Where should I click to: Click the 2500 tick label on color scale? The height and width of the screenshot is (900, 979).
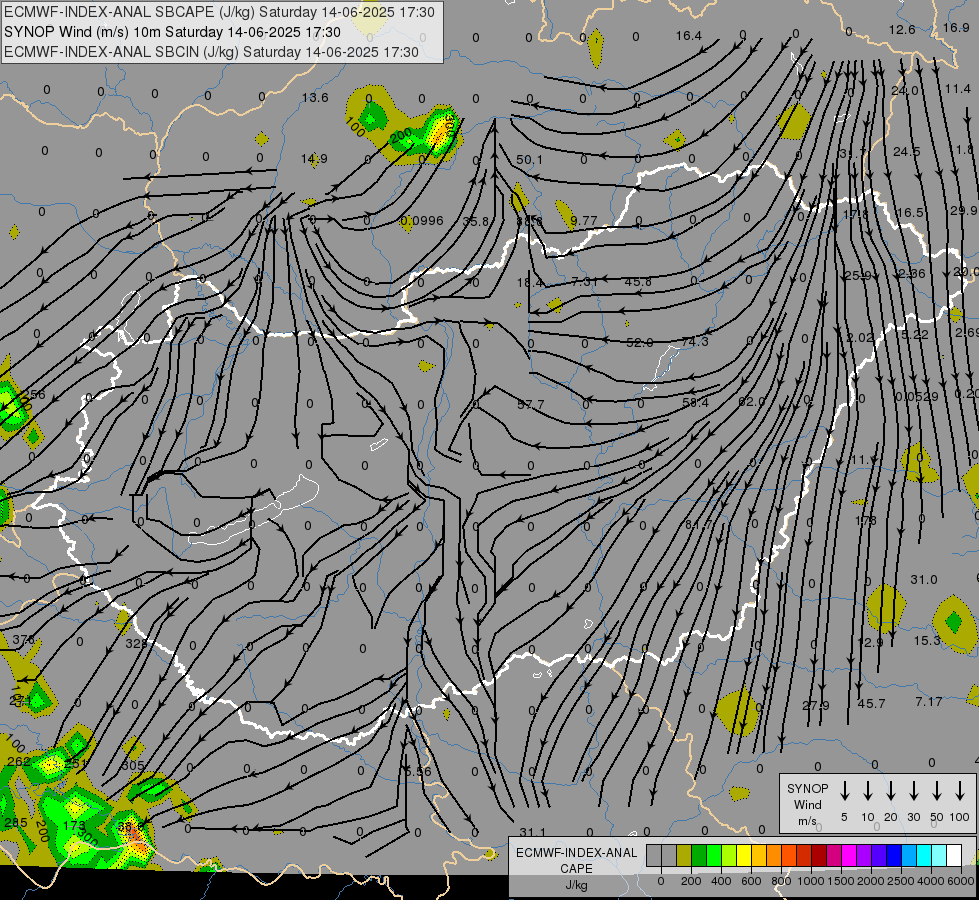[x=900, y=881]
